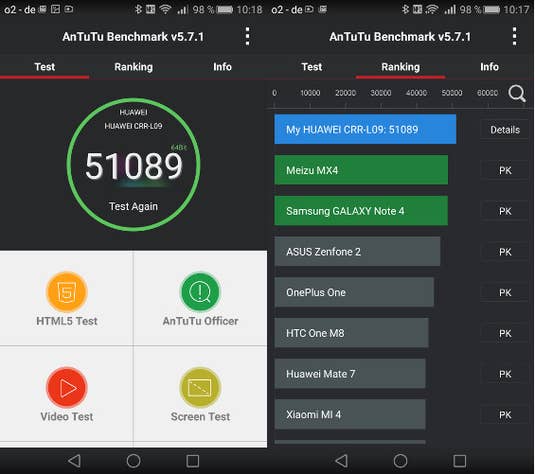
Task: Tap Test Again in the score circle
Action: click(x=133, y=206)
